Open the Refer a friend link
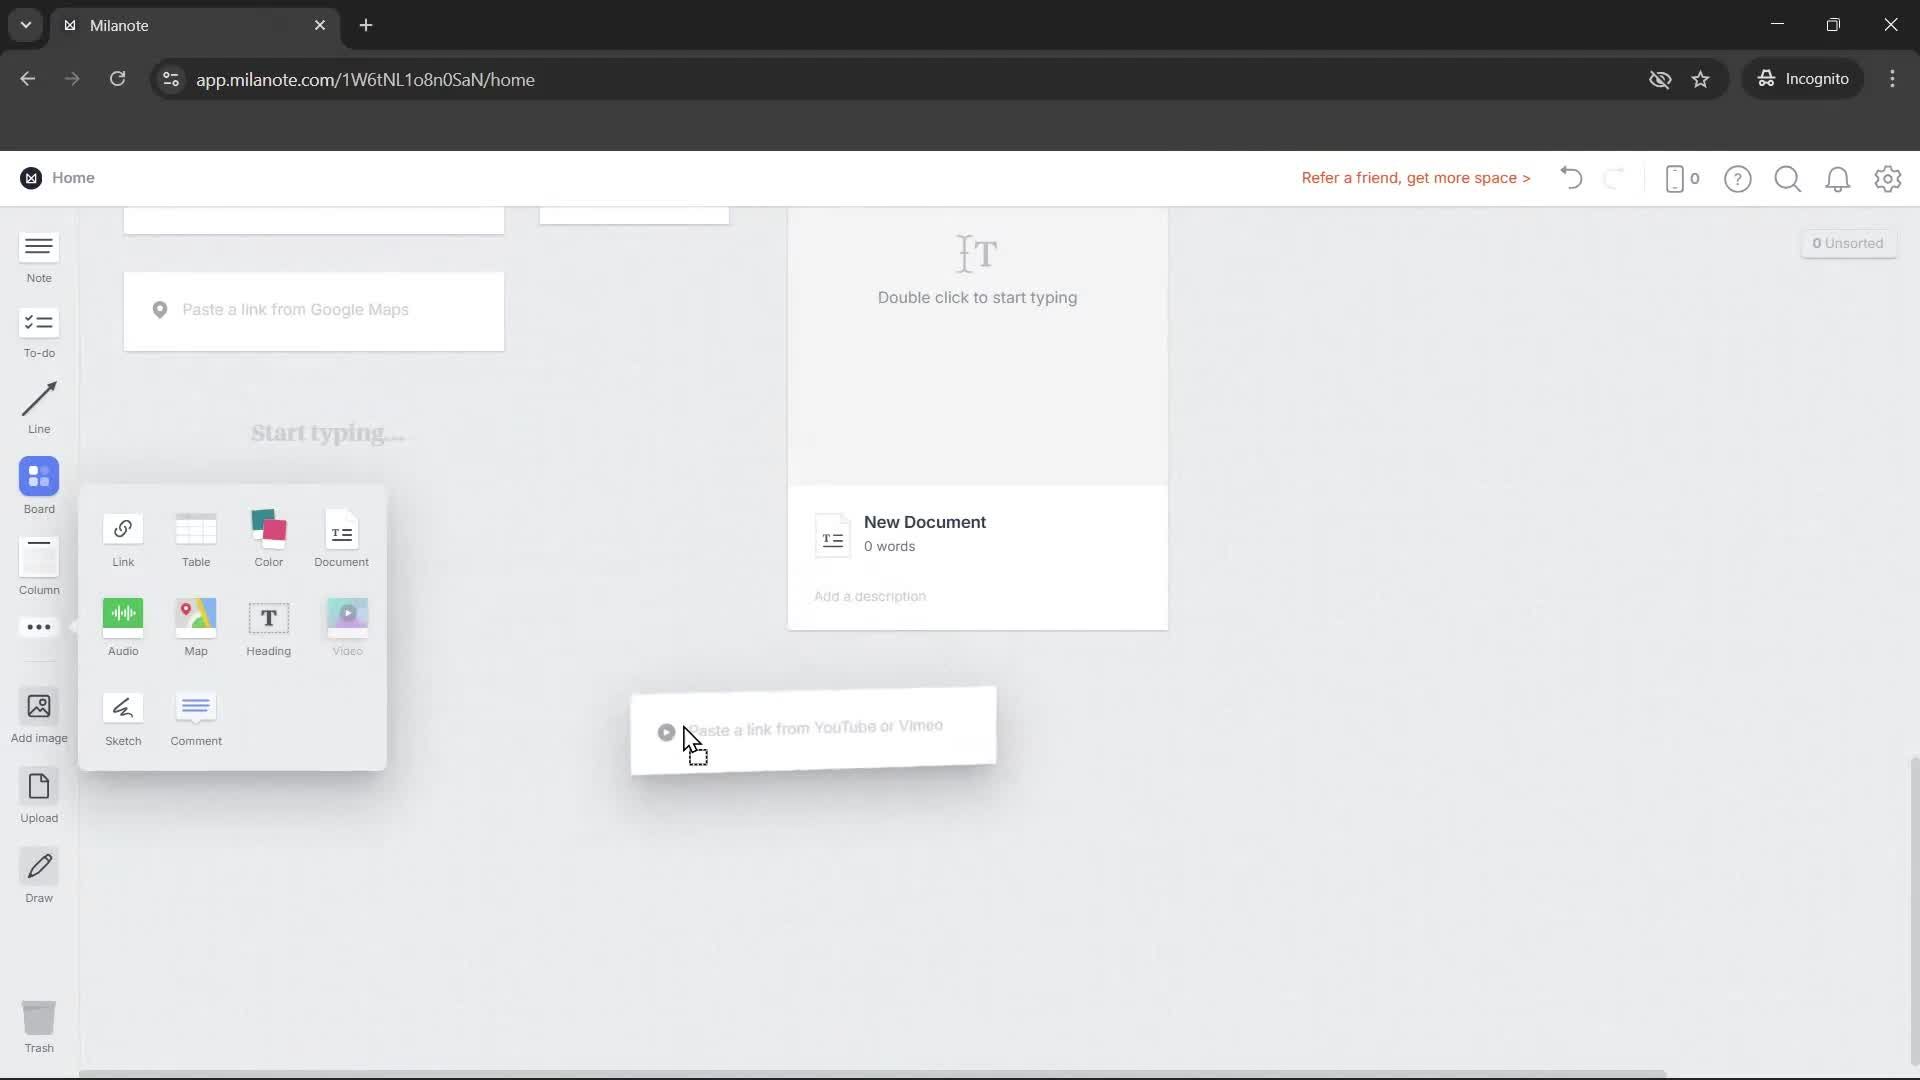This screenshot has height=1080, width=1920. coord(1415,177)
